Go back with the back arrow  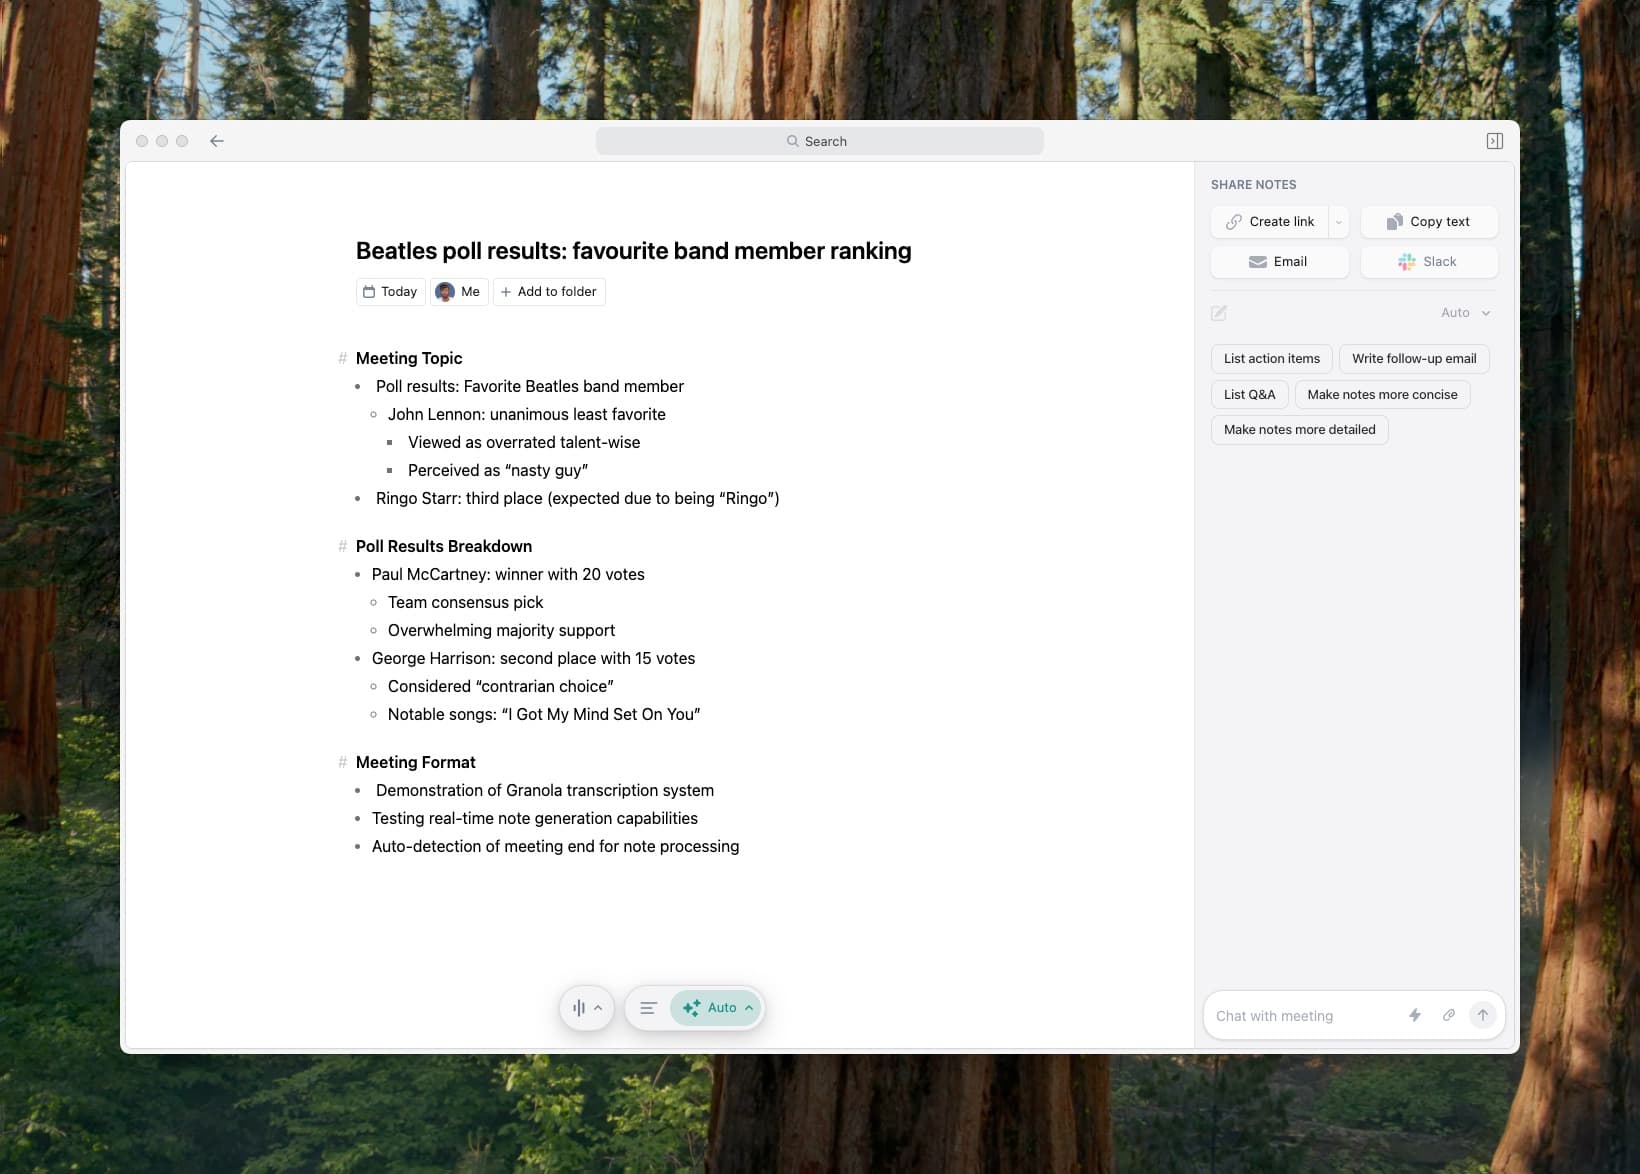[x=217, y=141]
